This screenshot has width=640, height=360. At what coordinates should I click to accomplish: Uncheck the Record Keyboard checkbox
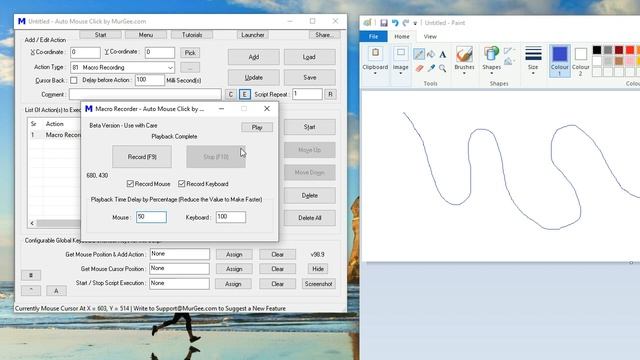182,184
